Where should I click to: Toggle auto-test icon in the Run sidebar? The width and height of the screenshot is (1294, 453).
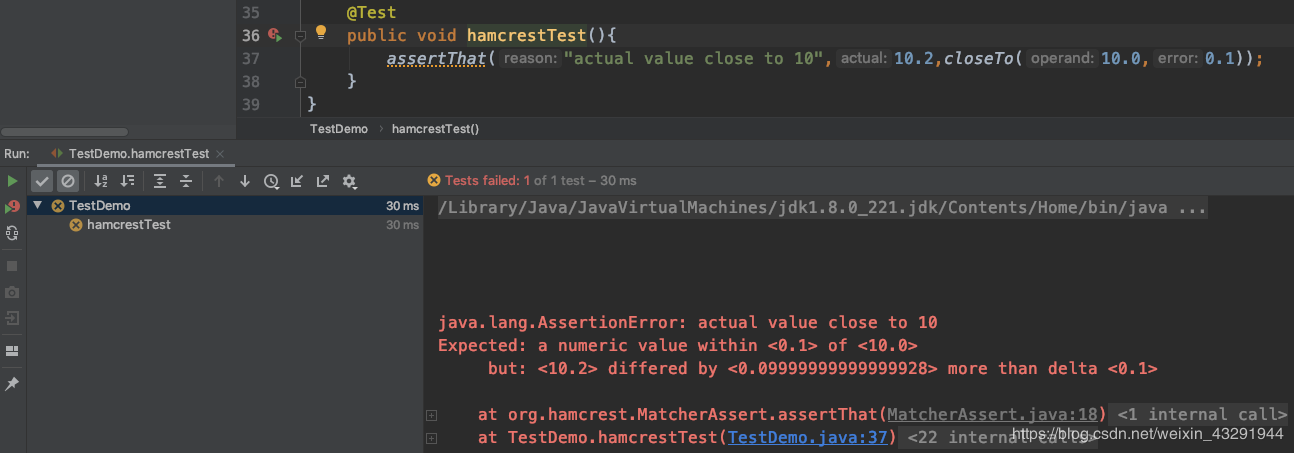point(12,233)
